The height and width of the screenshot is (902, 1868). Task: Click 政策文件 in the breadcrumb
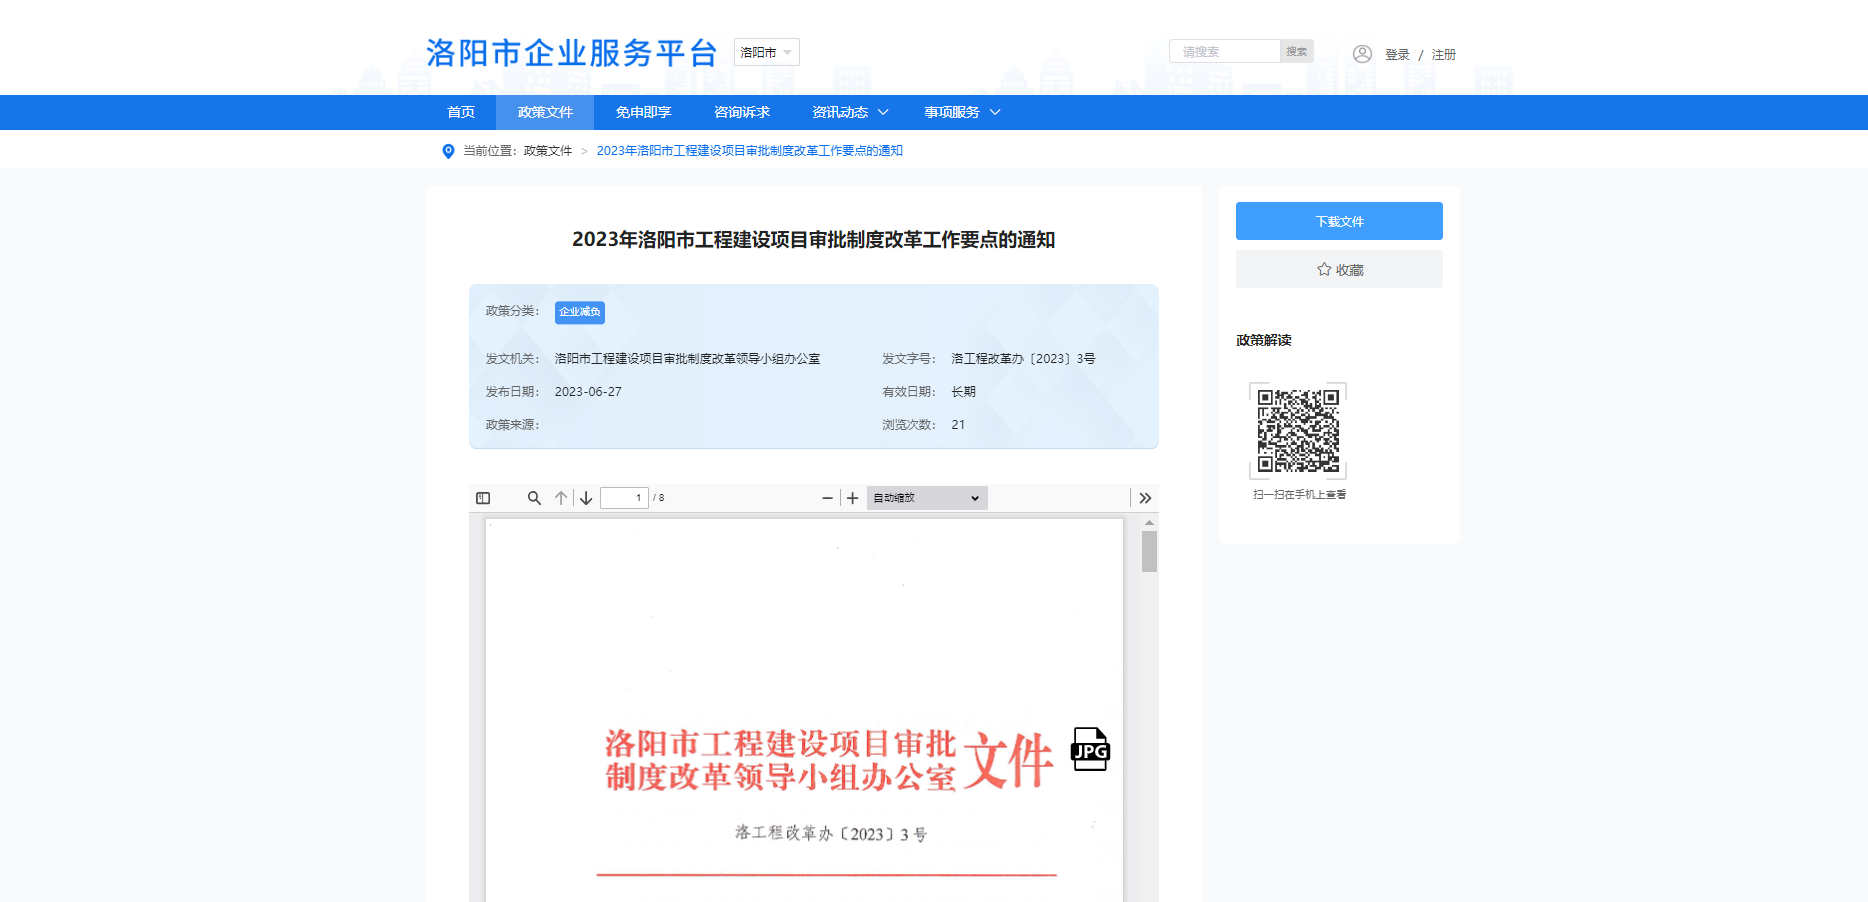[x=548, y=151]
